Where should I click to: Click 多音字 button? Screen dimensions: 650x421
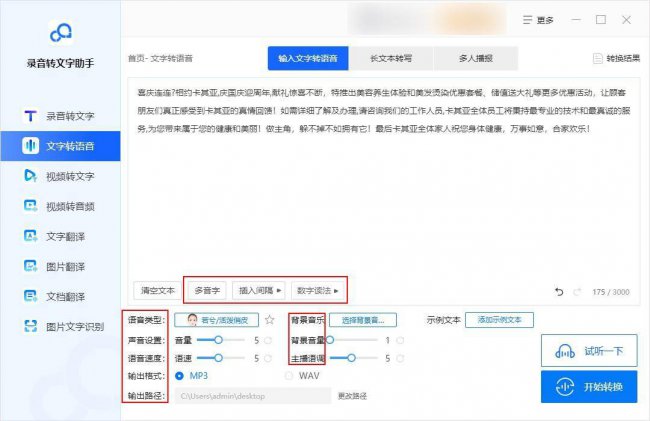(207, 290)
